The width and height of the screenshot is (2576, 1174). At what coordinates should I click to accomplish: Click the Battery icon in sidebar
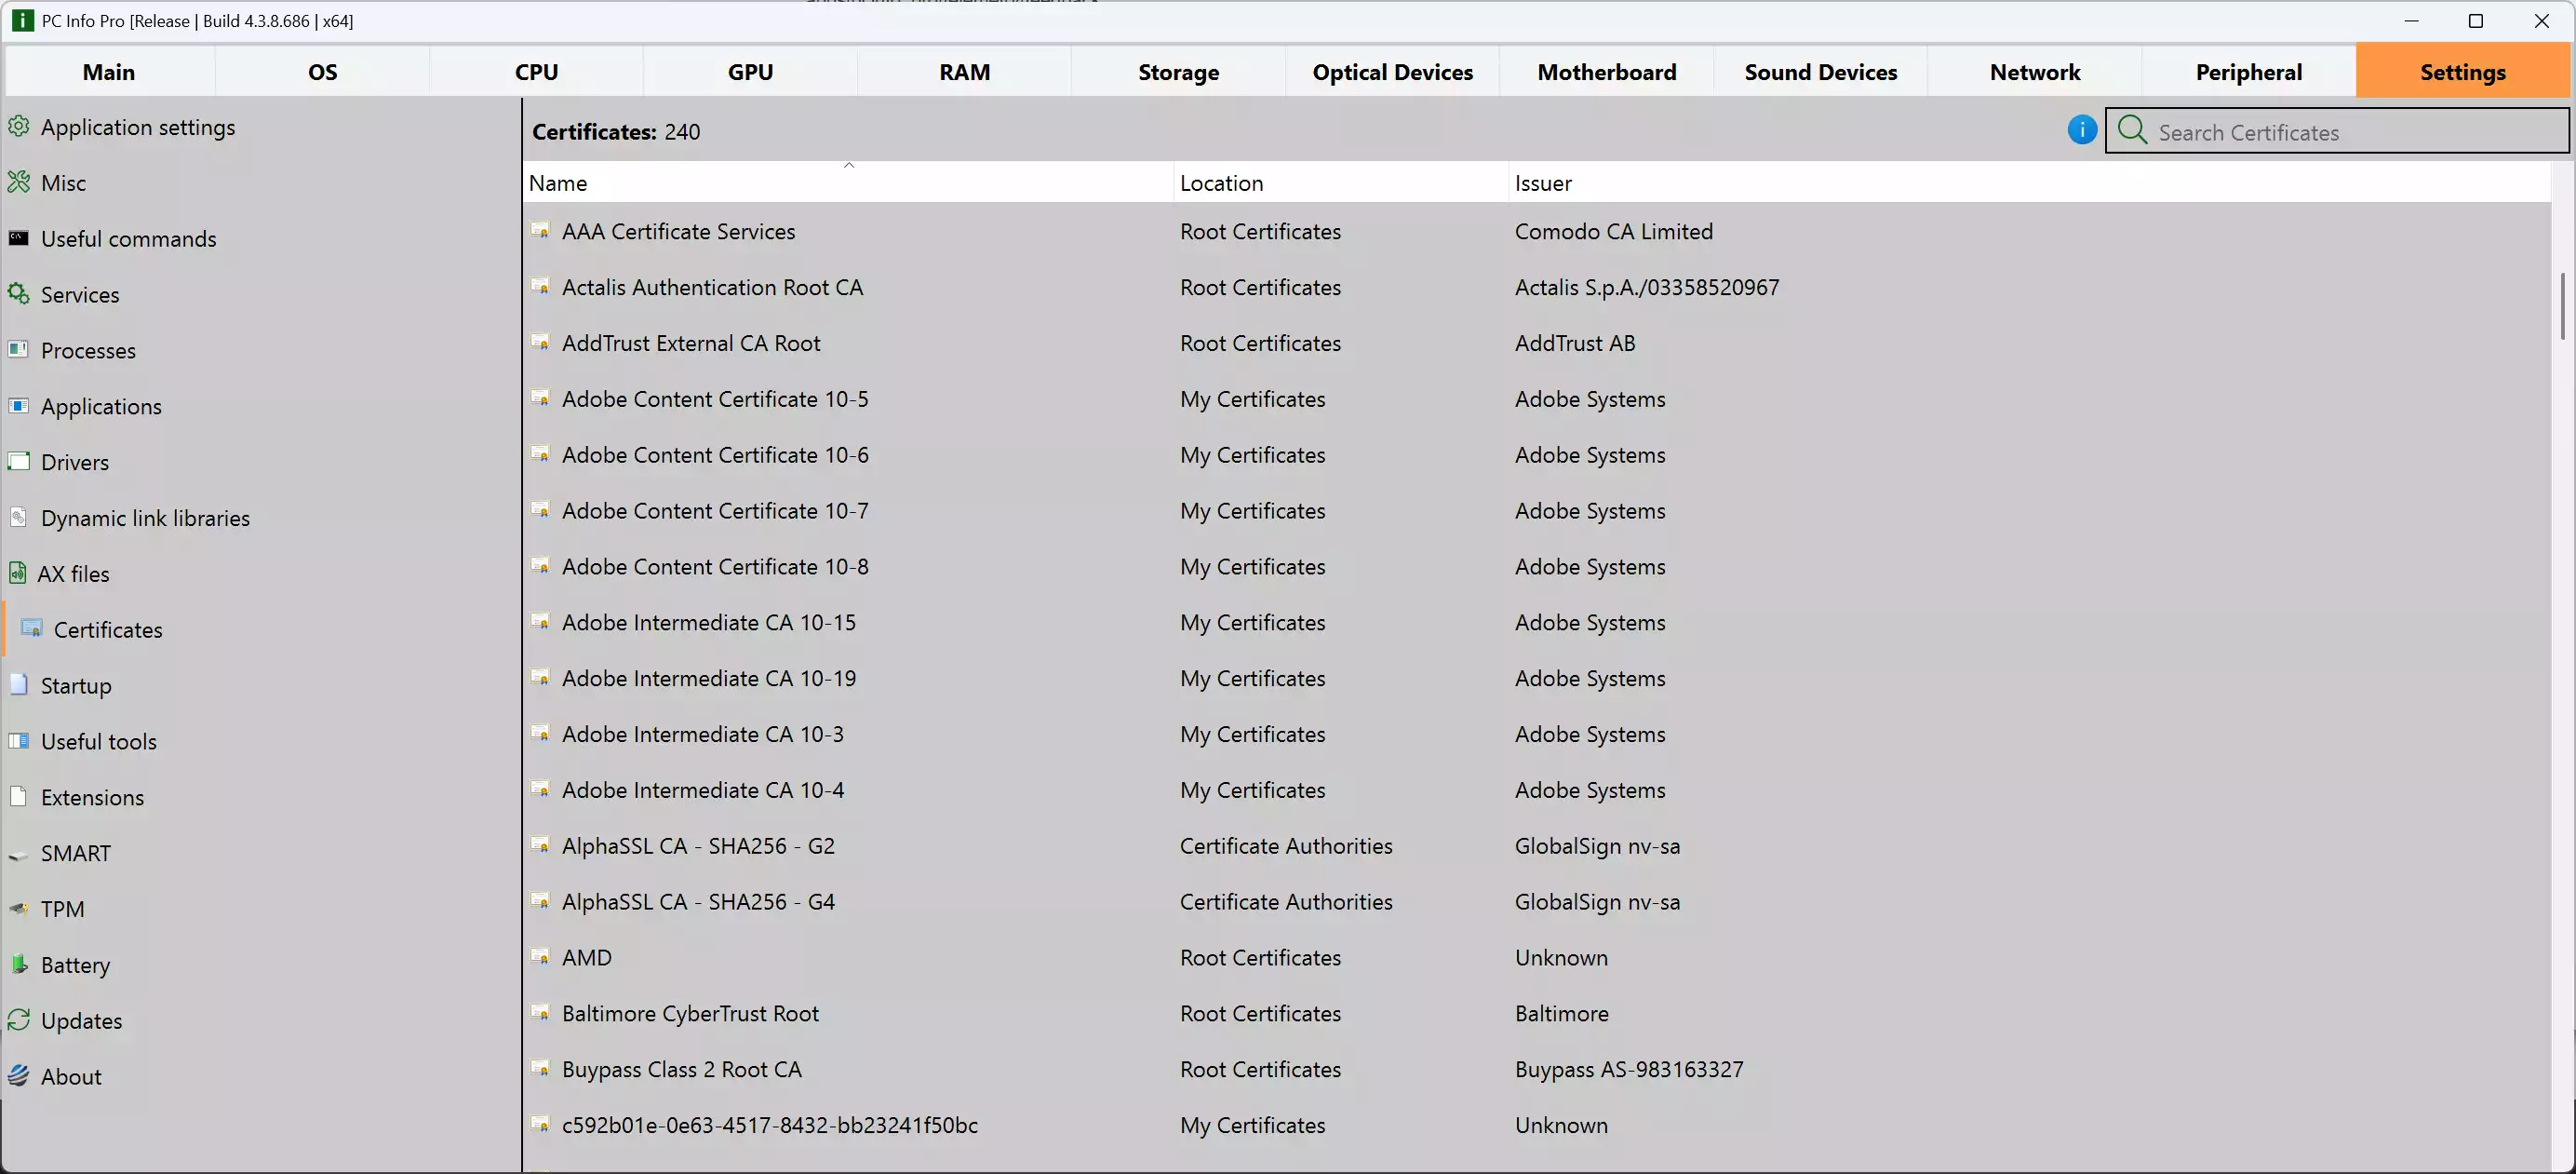click(x=18, y=964)
